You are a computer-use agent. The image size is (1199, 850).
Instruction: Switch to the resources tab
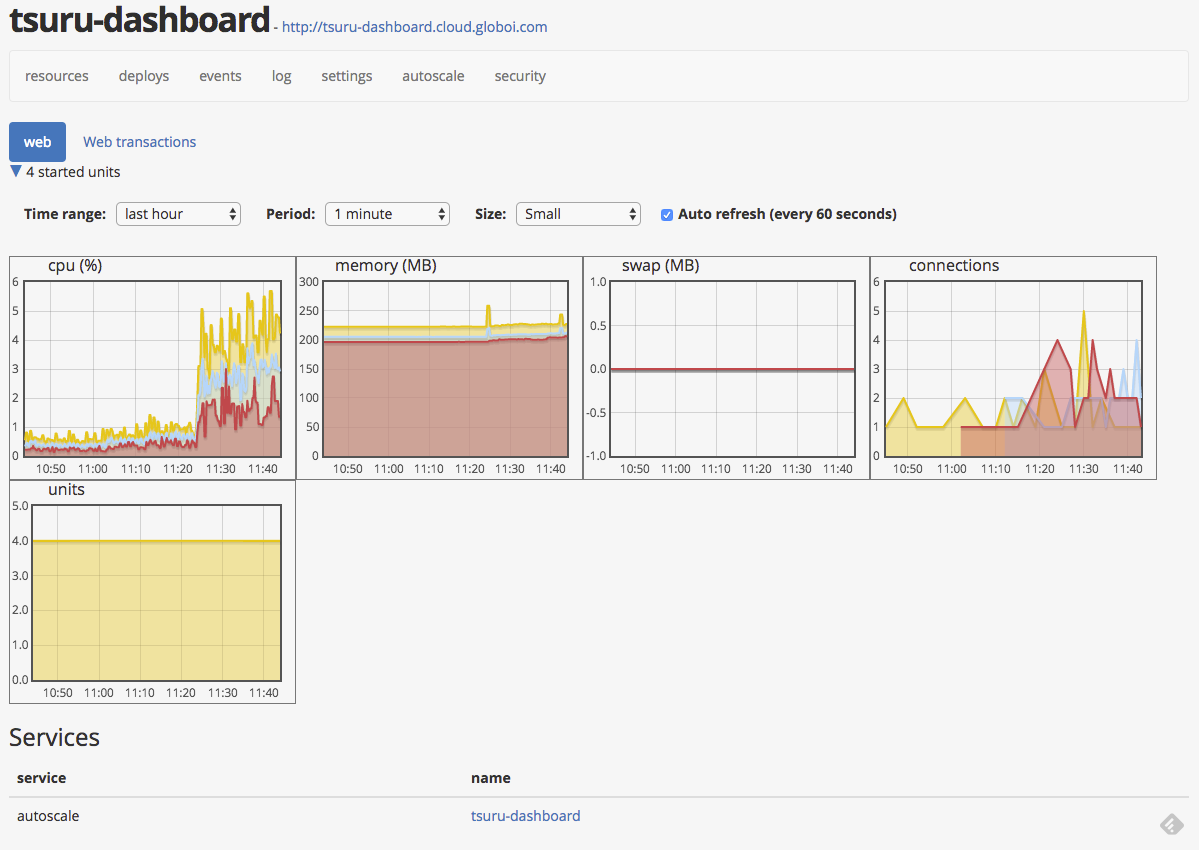[57, 76]
